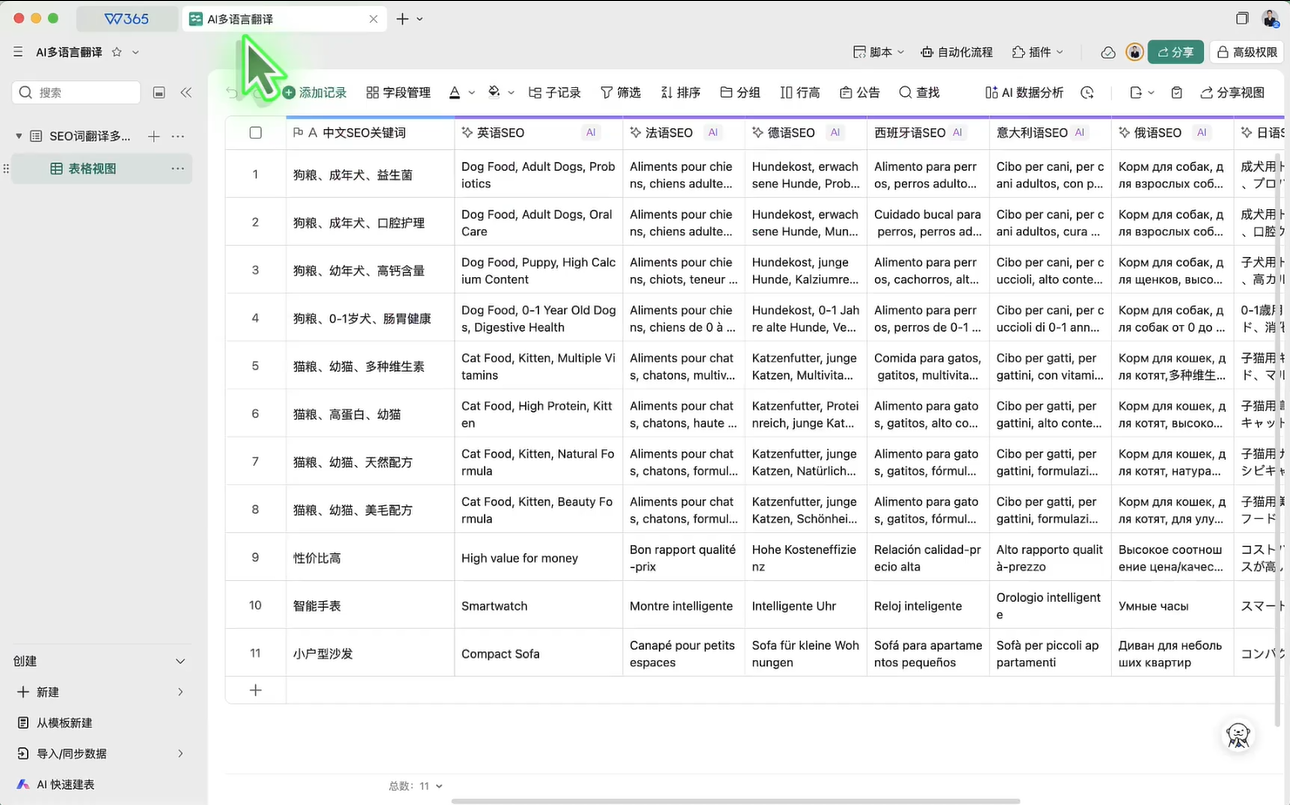Click the green 分享 button

(x=1175, y=52)
